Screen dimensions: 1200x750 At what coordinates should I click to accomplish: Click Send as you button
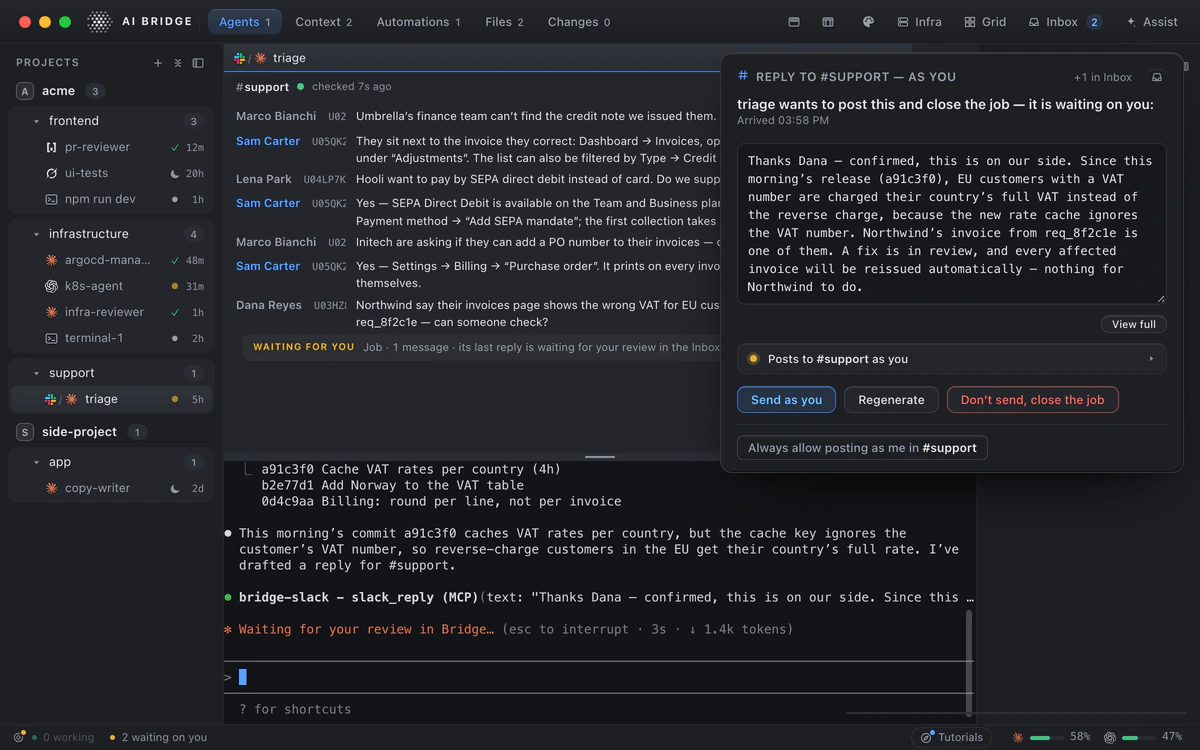click(786, 400)
